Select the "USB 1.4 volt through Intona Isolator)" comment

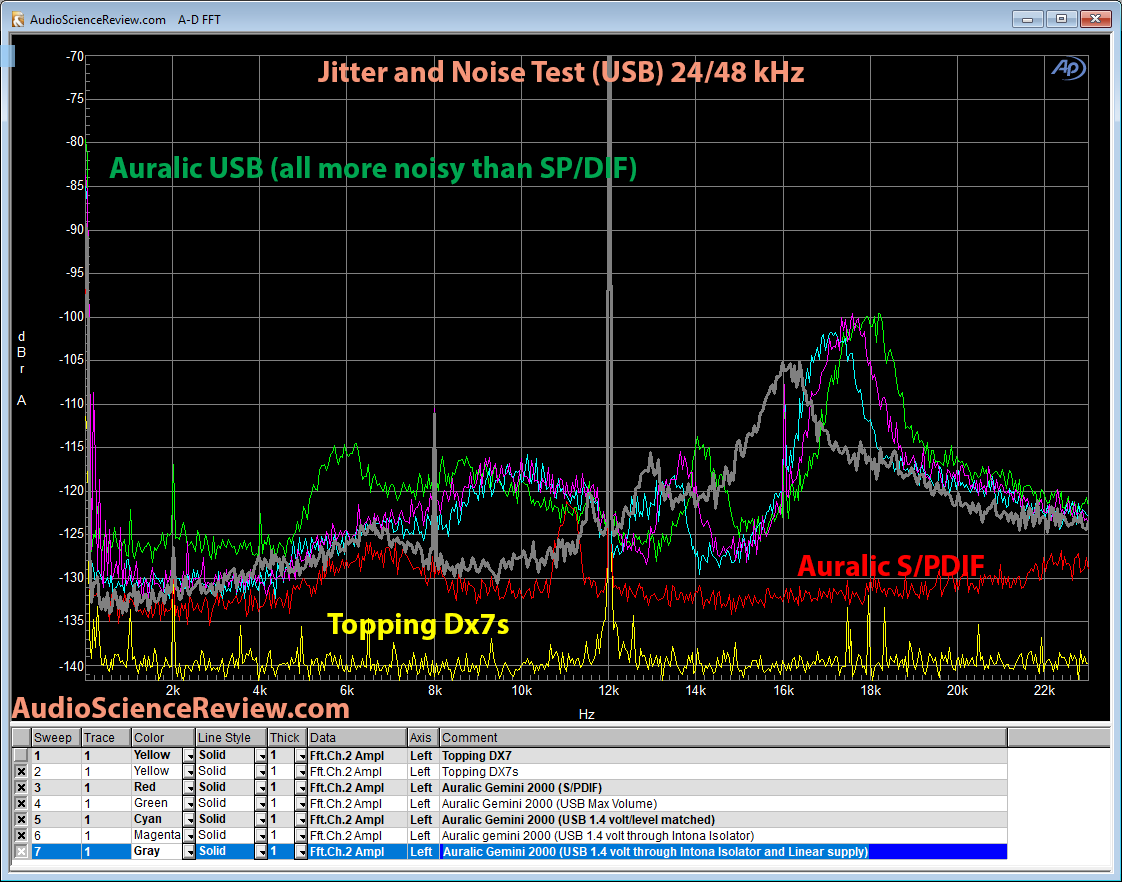(x=723, y=836)
